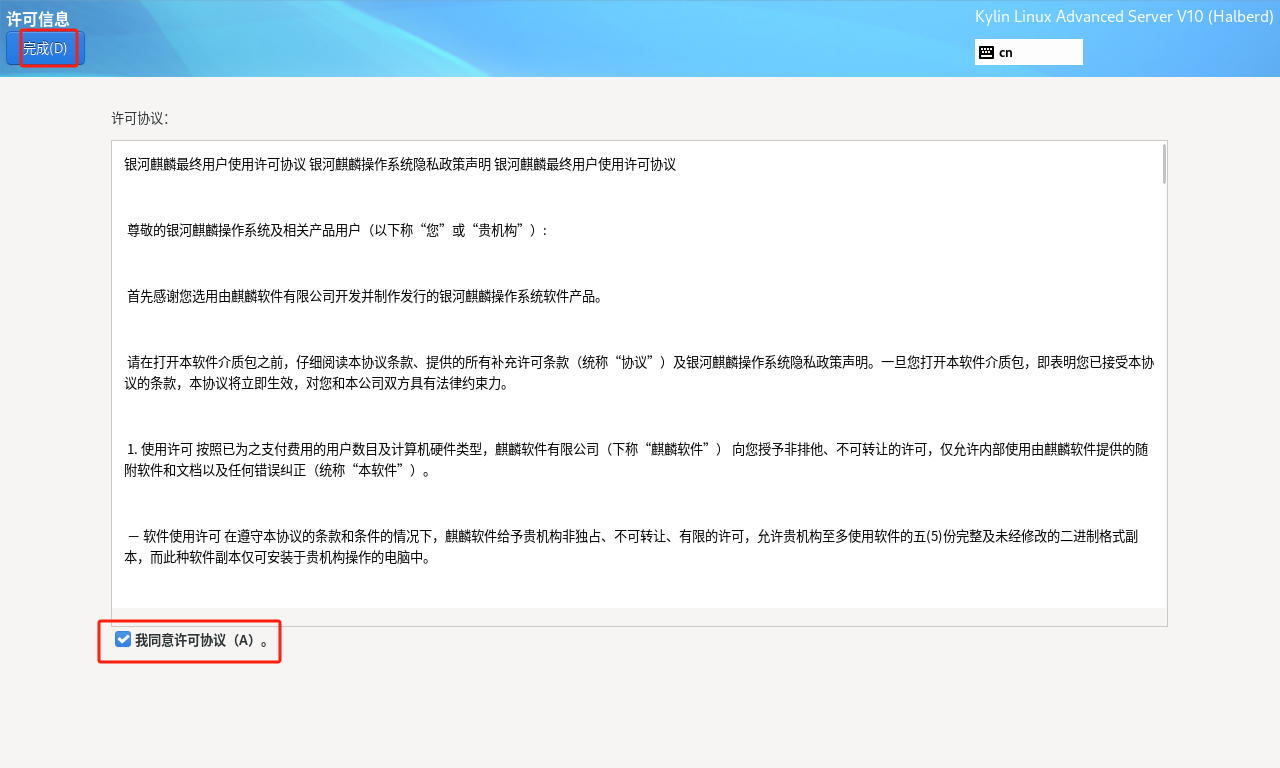Viewport: 1280px width, 768px height.
Task: Click the paragraph starting with 首先感谢您选用
Action: (x=365, y=296)
